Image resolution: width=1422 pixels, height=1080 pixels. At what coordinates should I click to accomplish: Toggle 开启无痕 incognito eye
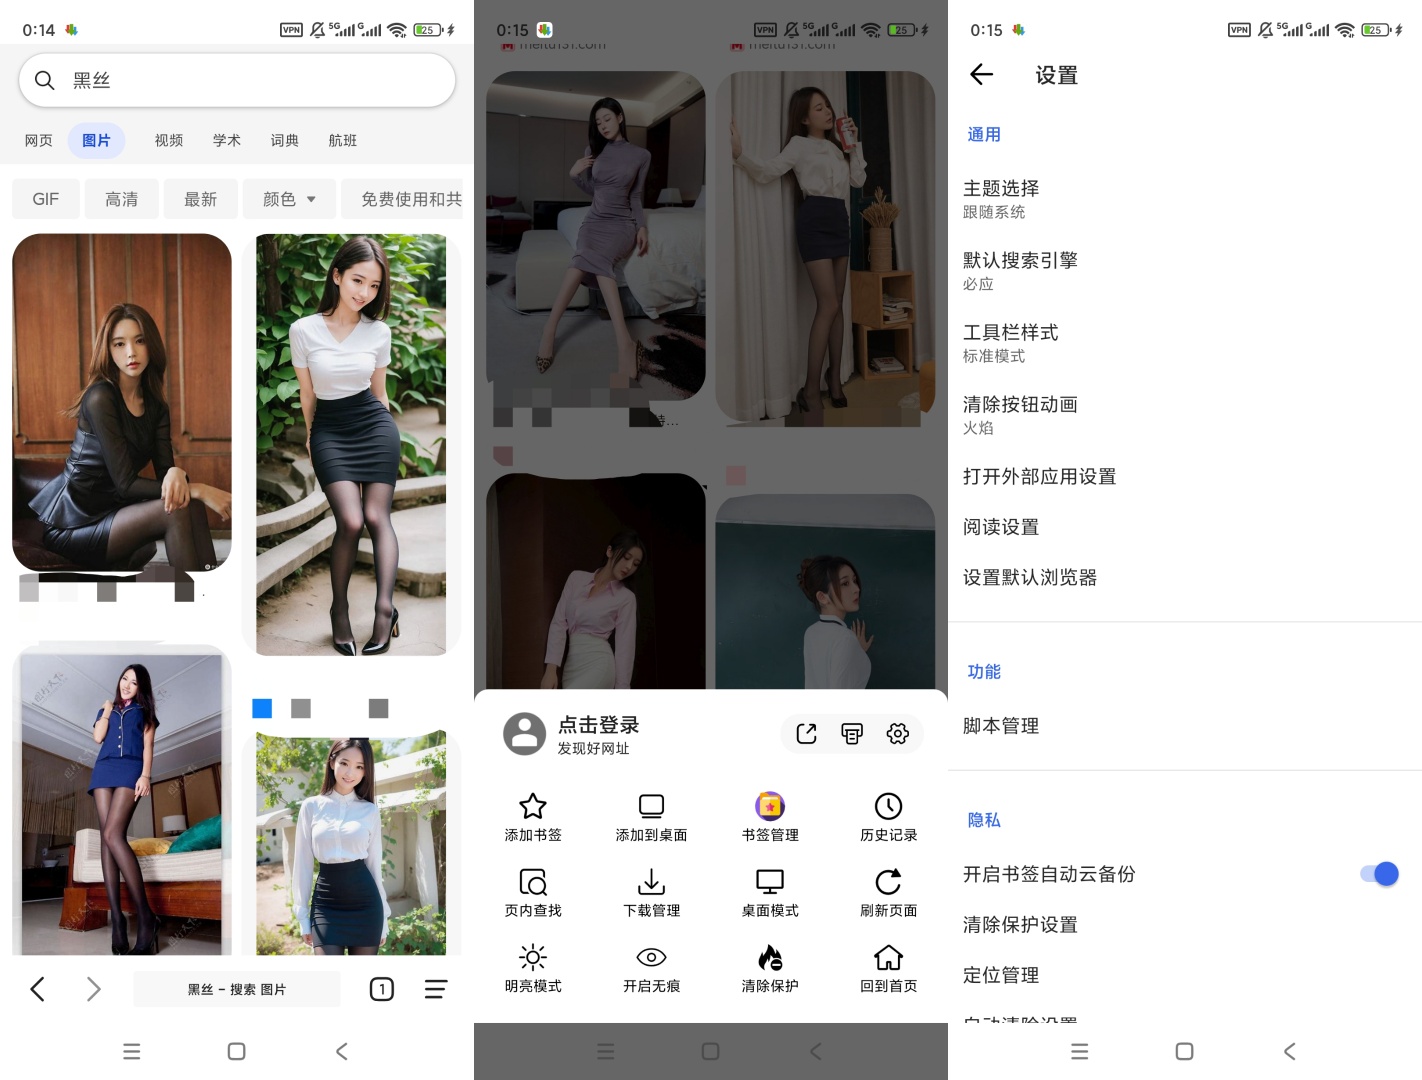point(651,958)
